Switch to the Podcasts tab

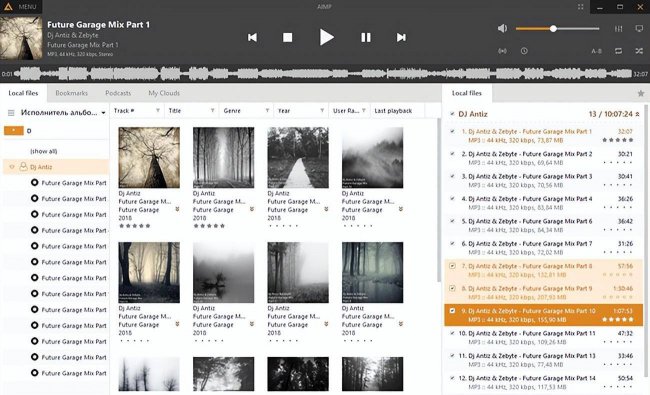[x=118, y=93]
